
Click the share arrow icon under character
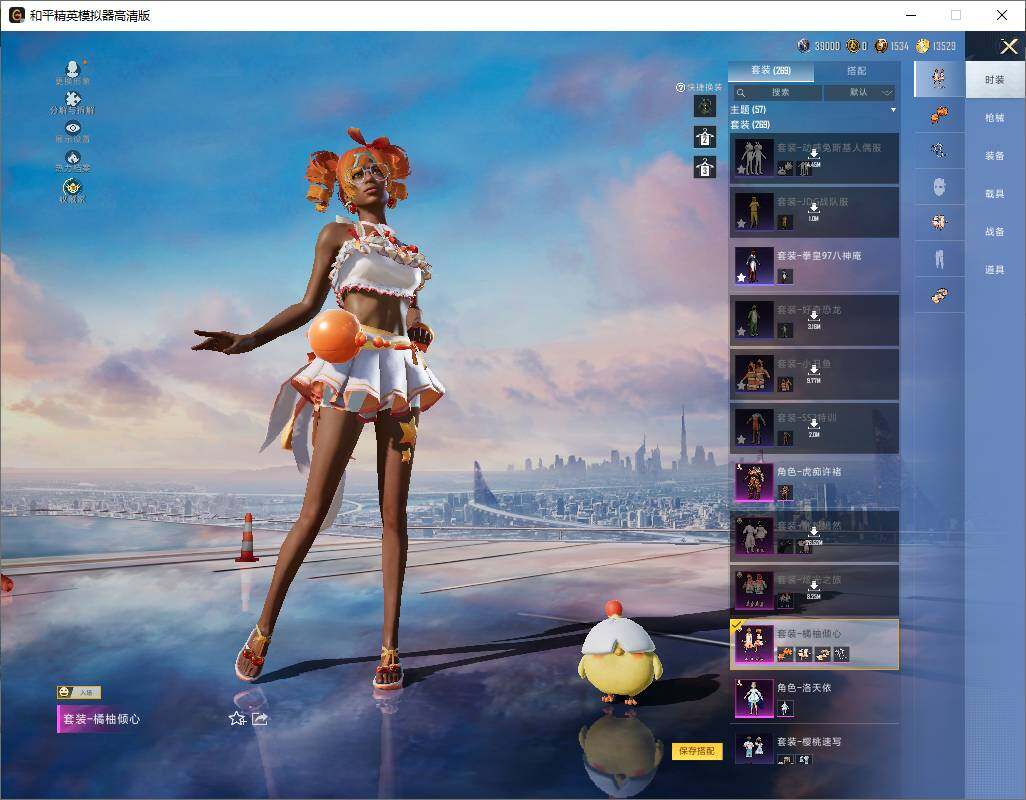(x=260, y=719)
